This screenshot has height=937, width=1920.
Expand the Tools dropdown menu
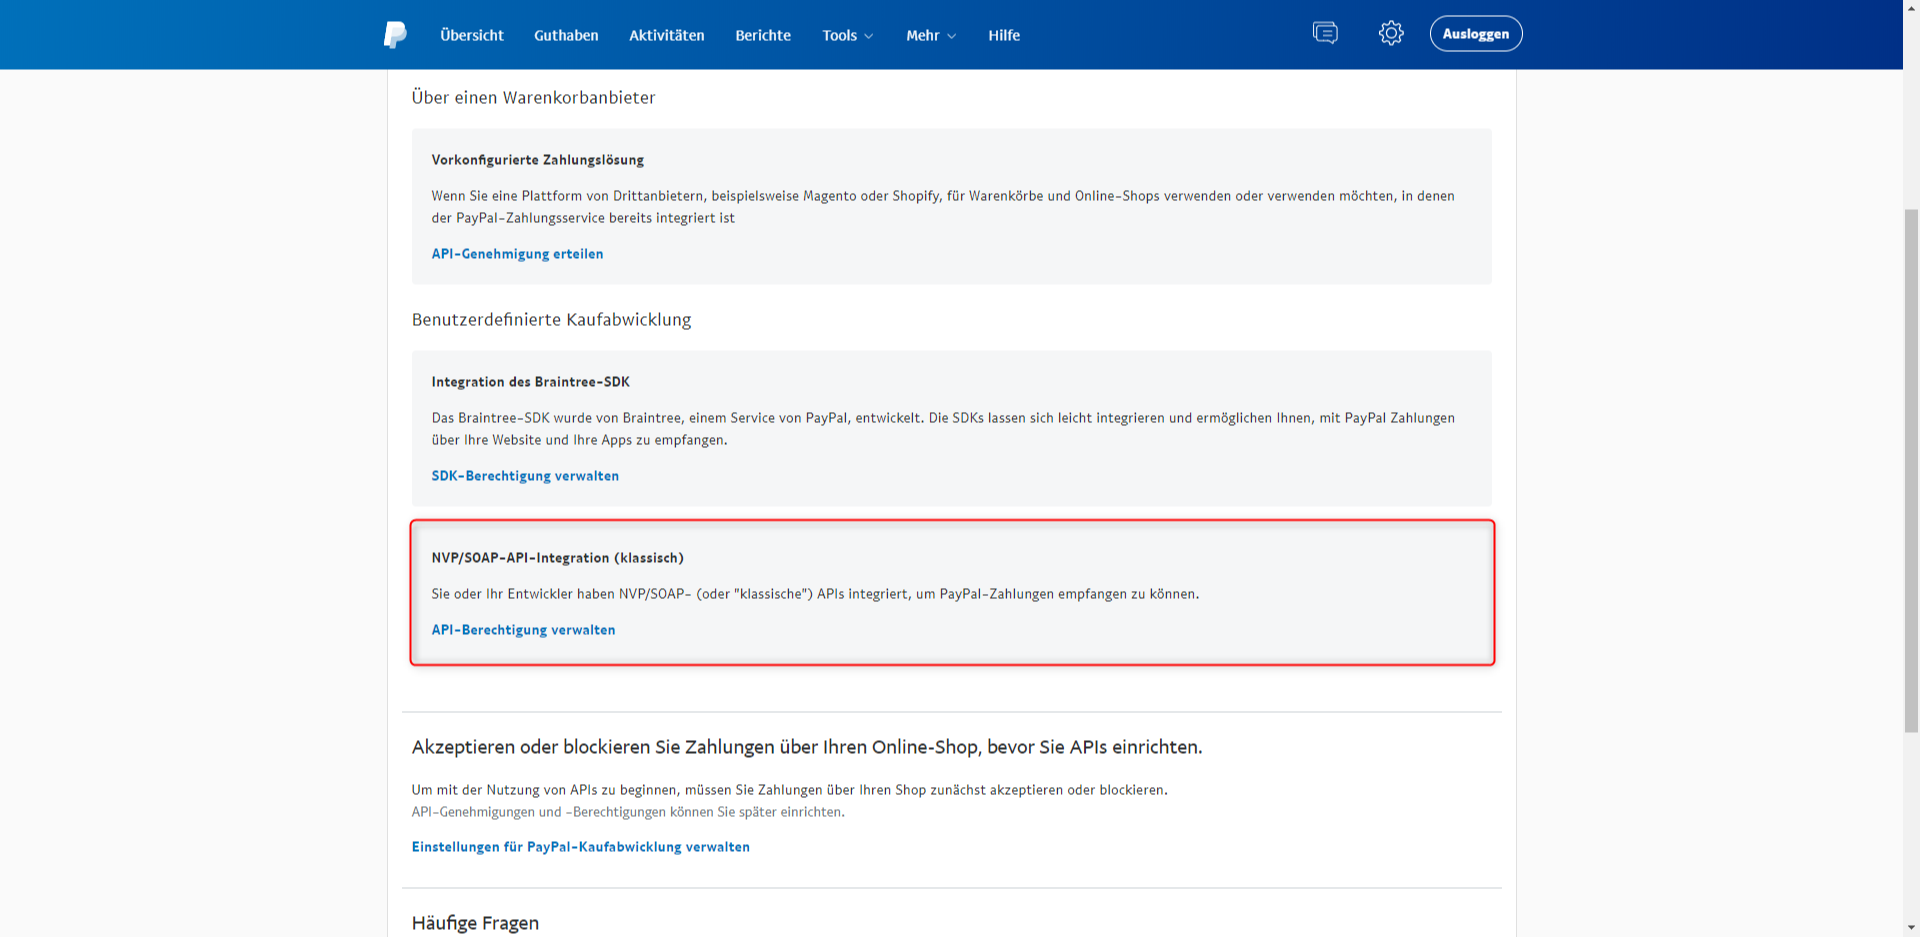click(x=847, y=35)
